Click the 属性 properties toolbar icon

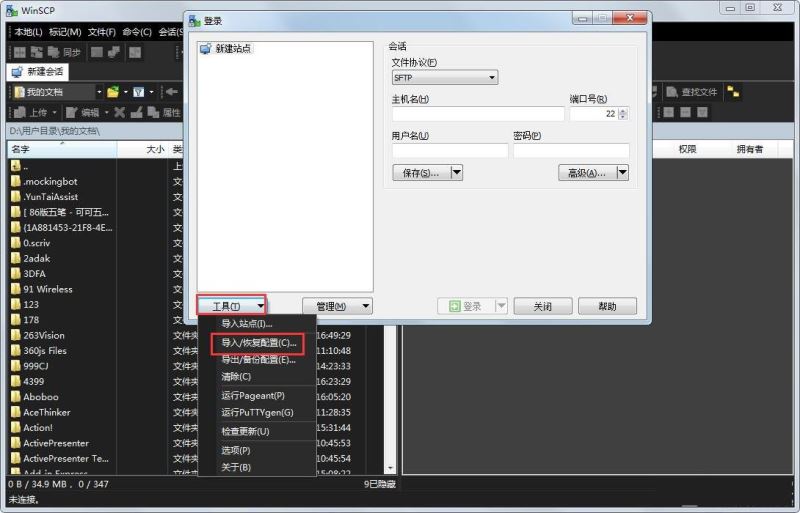click(153, 112)
